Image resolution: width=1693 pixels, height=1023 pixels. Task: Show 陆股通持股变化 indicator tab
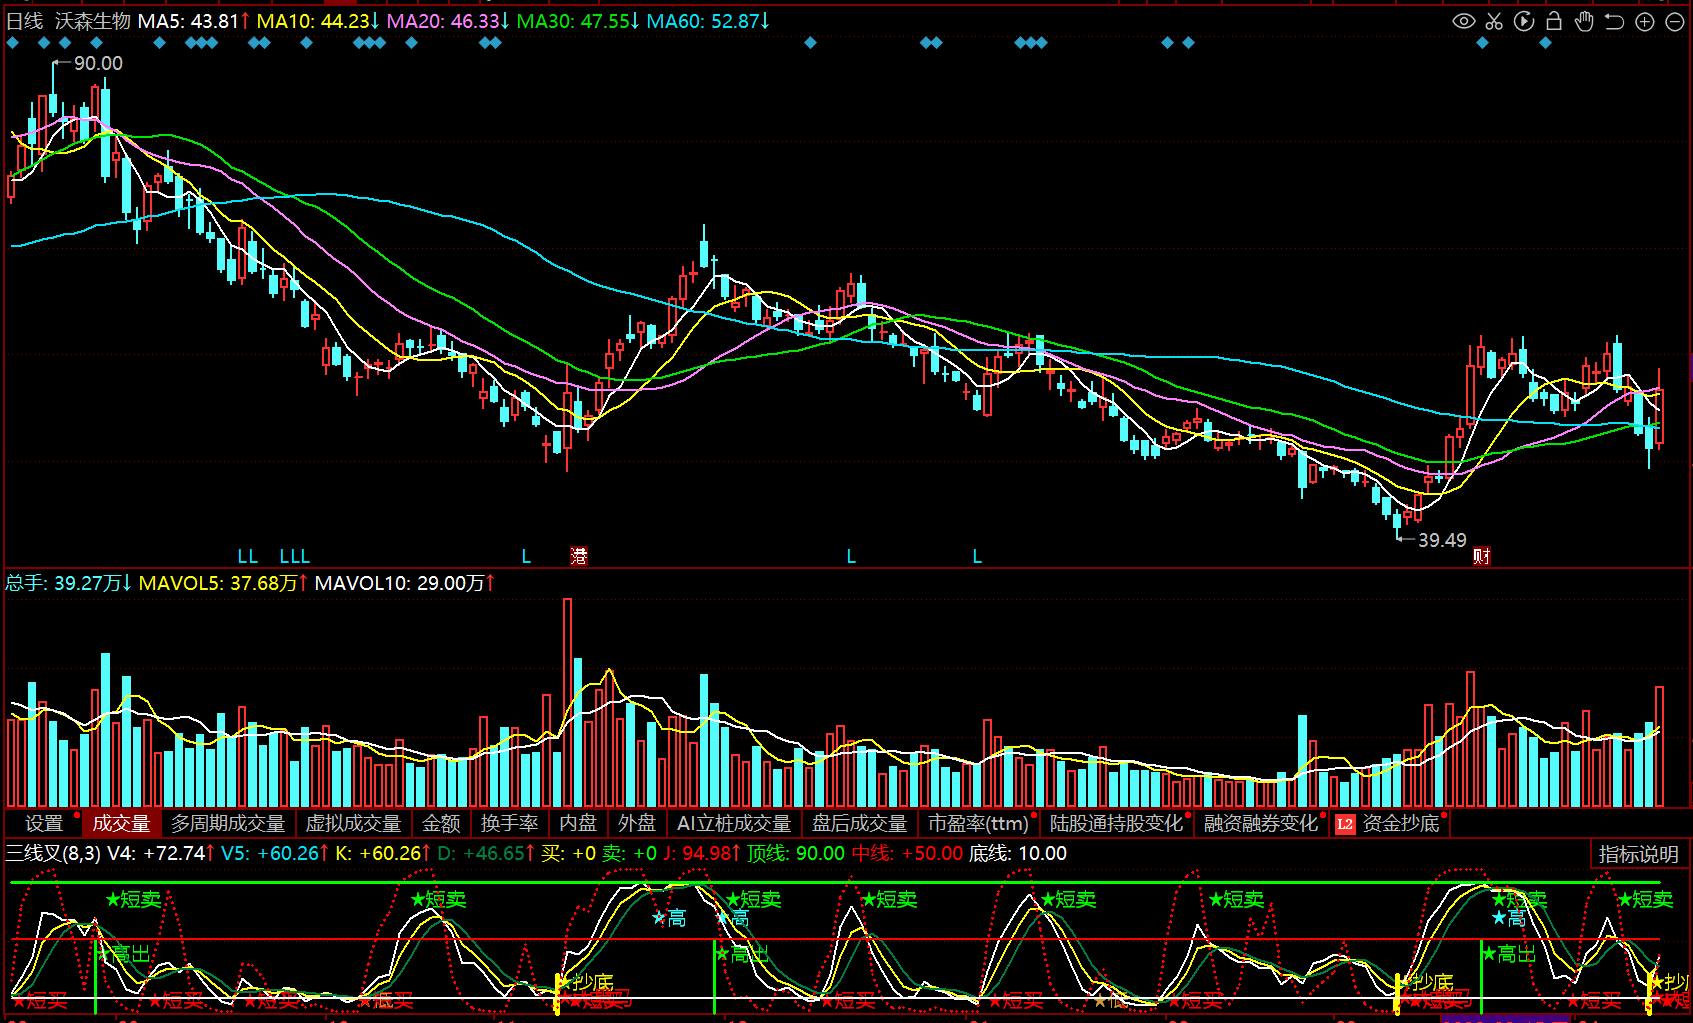[1117, 823]
